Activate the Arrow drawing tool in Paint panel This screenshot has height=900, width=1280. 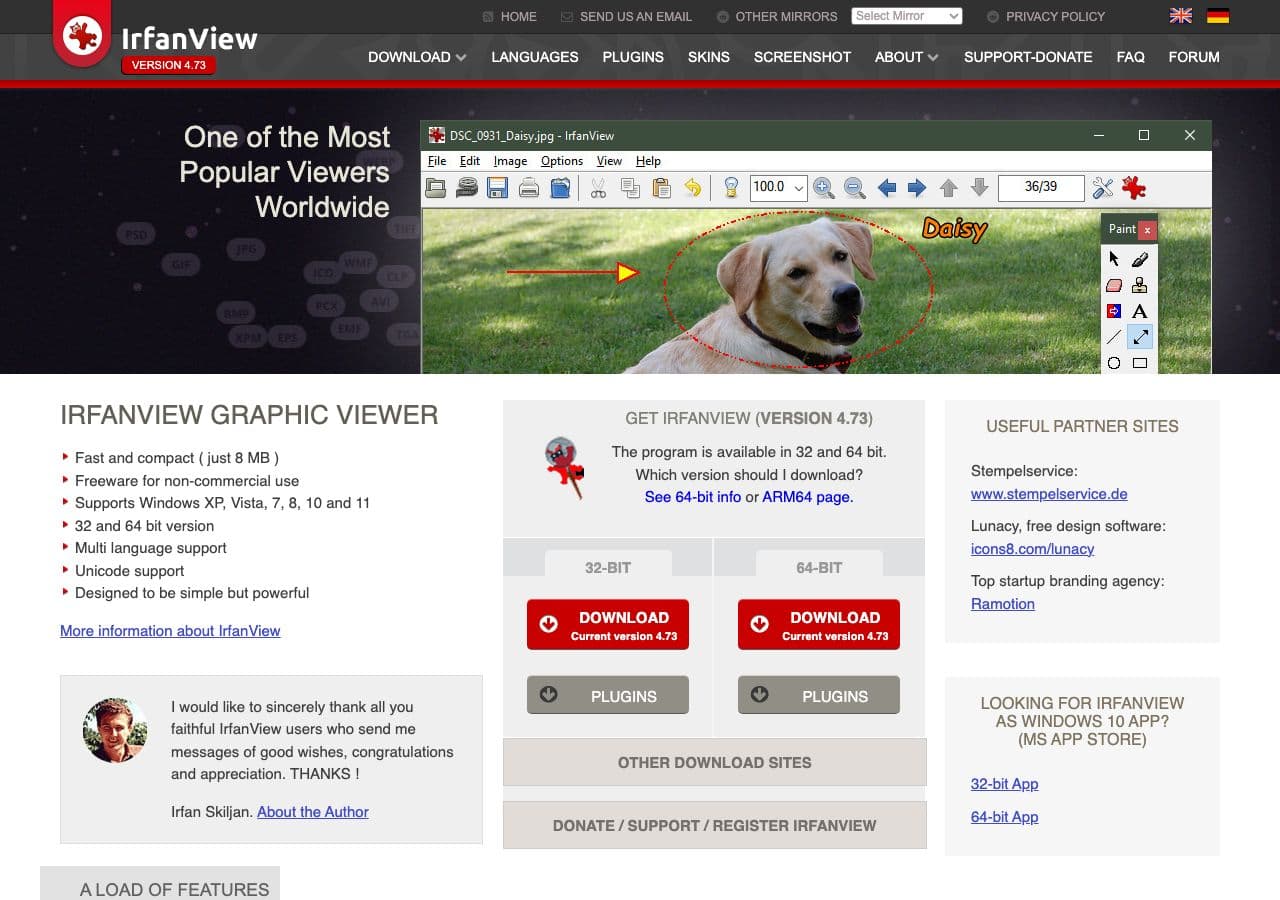(x=1140, y=337)
